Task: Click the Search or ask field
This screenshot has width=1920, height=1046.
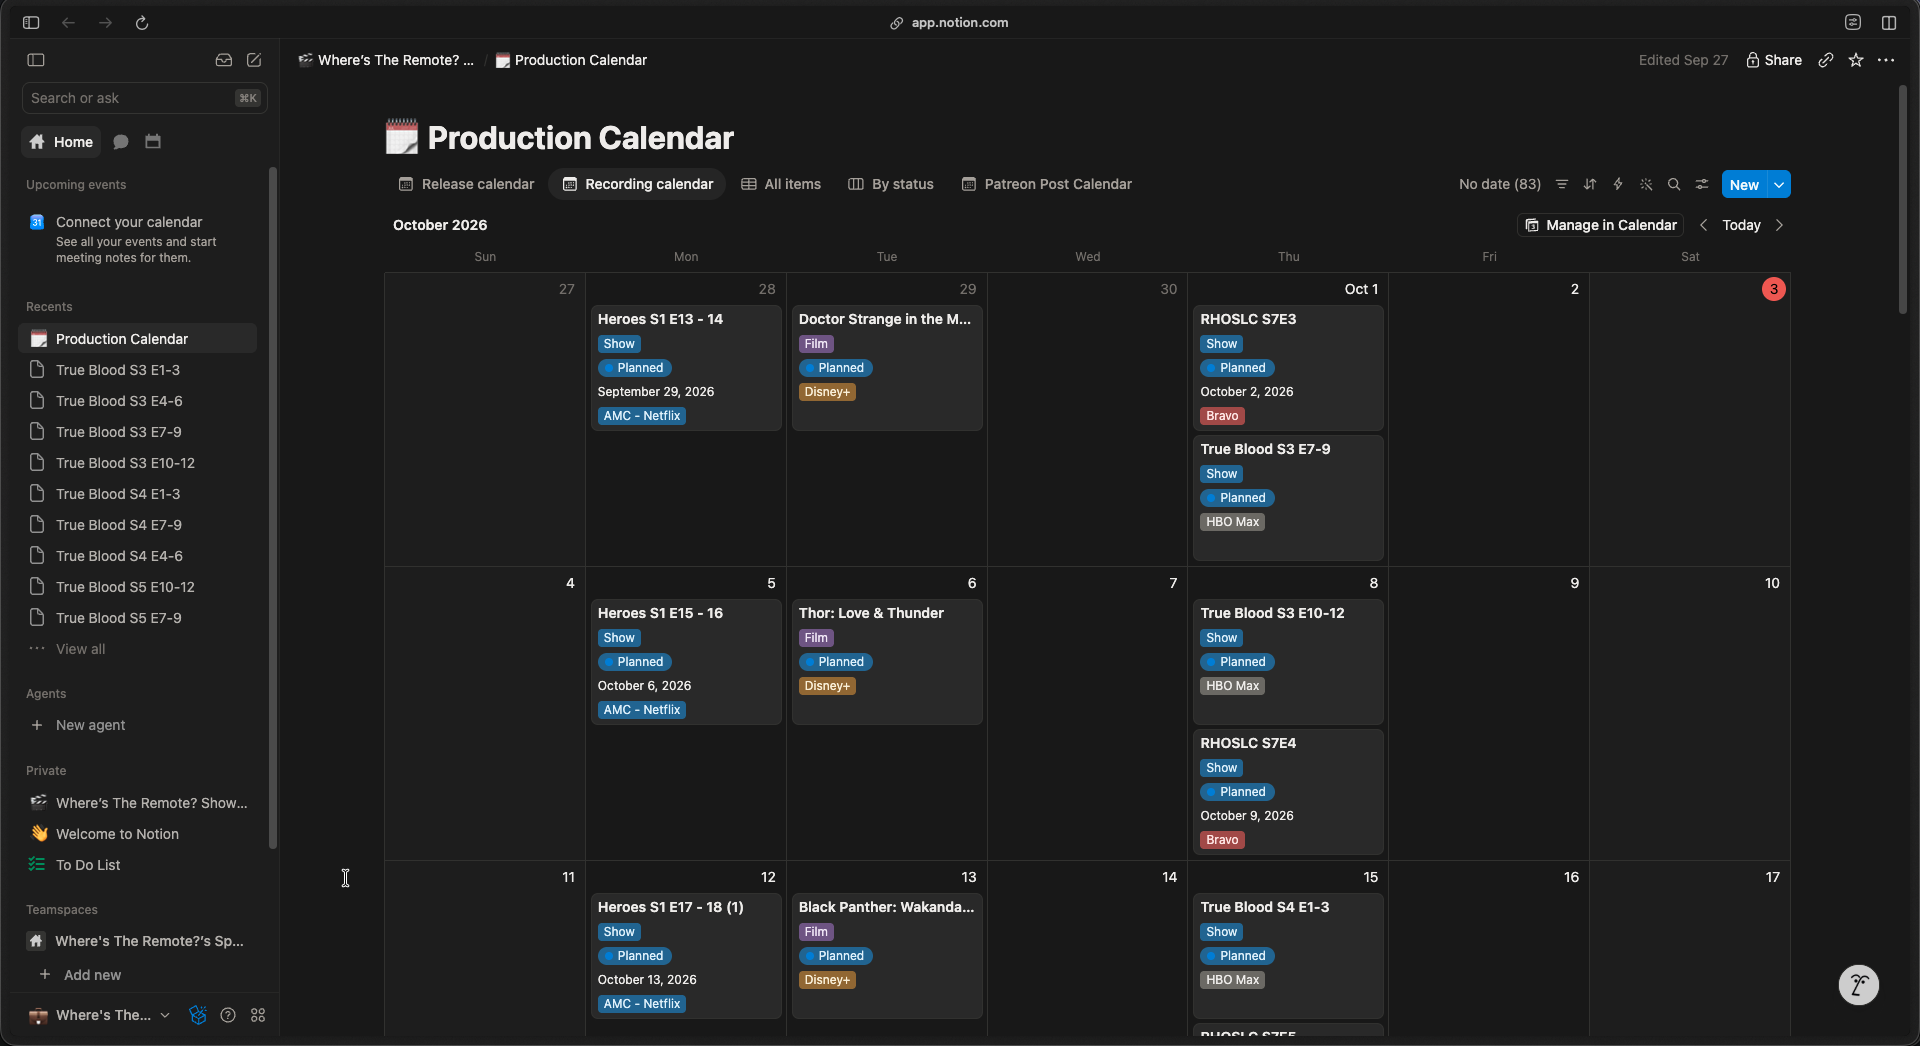Action: [x=144, y=98]
